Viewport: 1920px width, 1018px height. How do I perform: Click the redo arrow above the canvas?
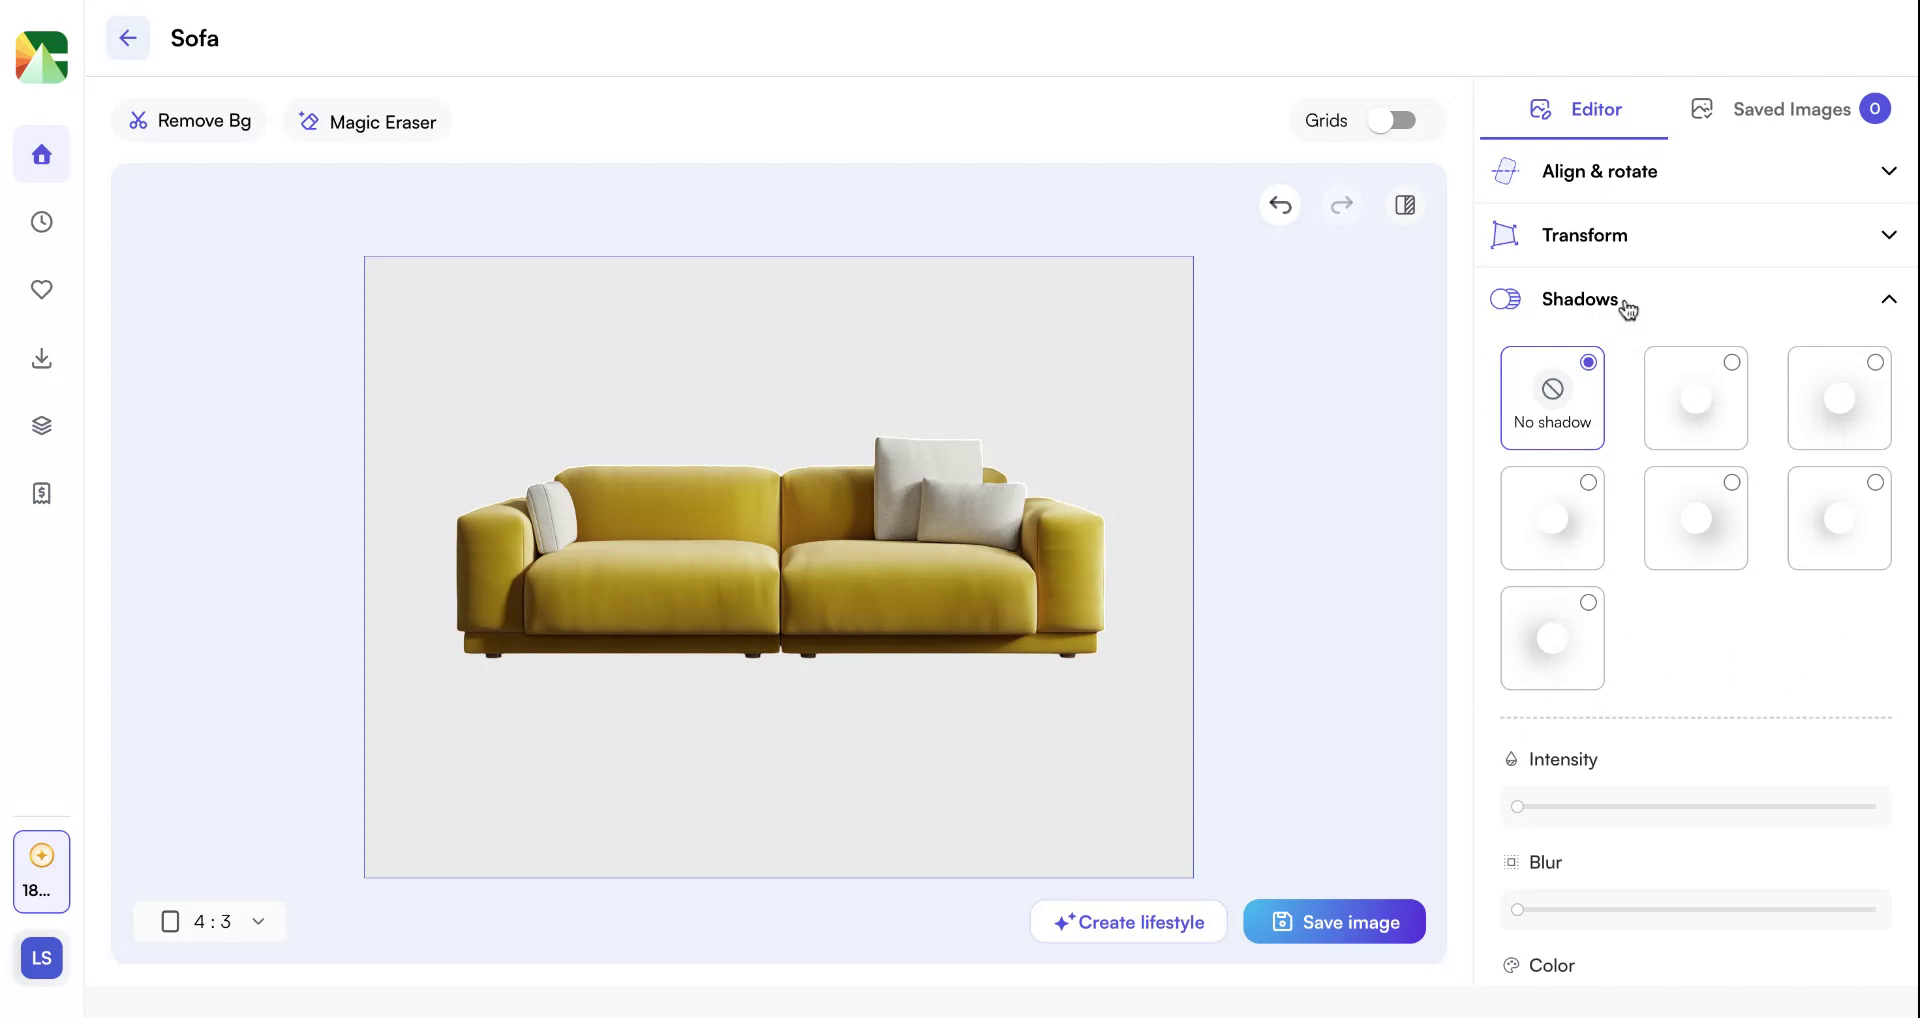tap(1342, 205)
